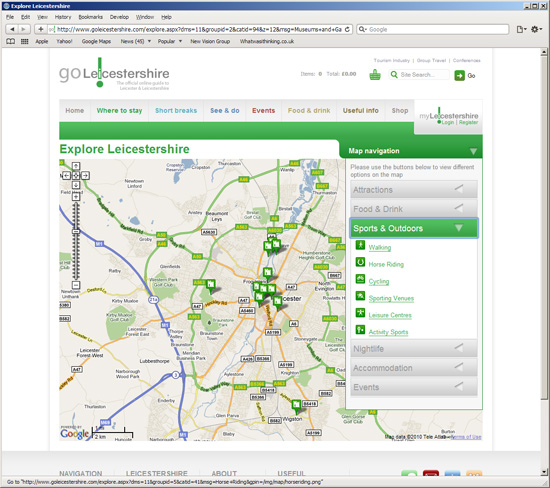Click the browser Back arrow button
This screenshot has height=488, width=550.
pos(12,29)
